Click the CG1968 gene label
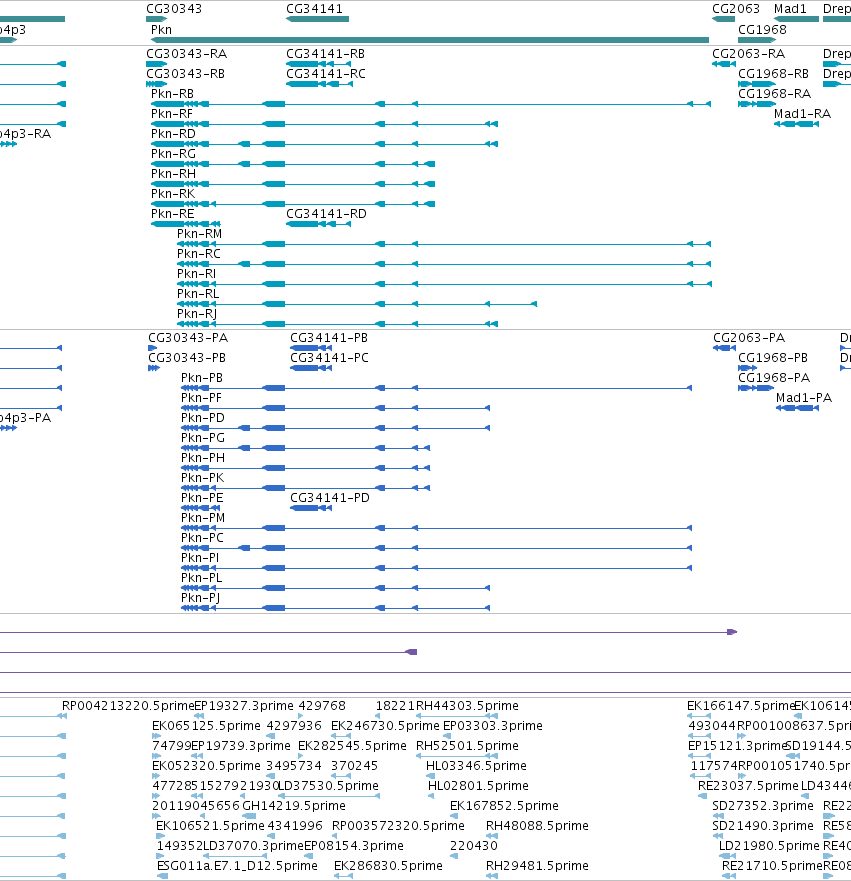Viewport: 851px width, 881px height. point(762,29)
